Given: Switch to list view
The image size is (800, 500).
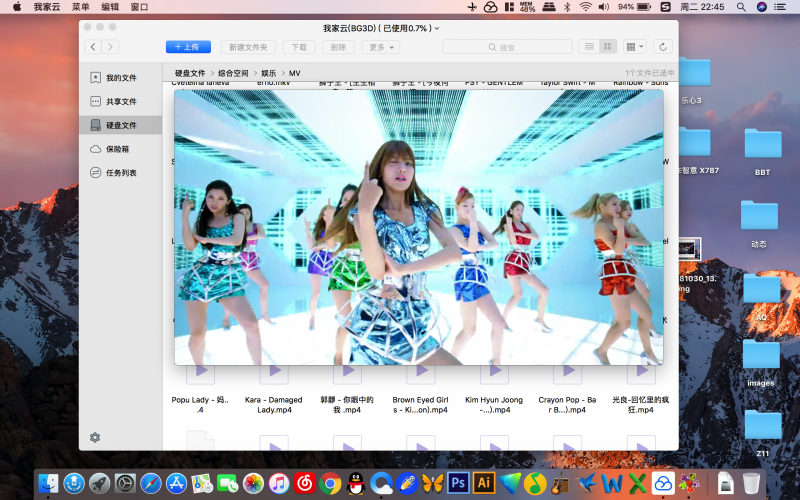Looking at the screenshot, I should [x=589, y=47].
